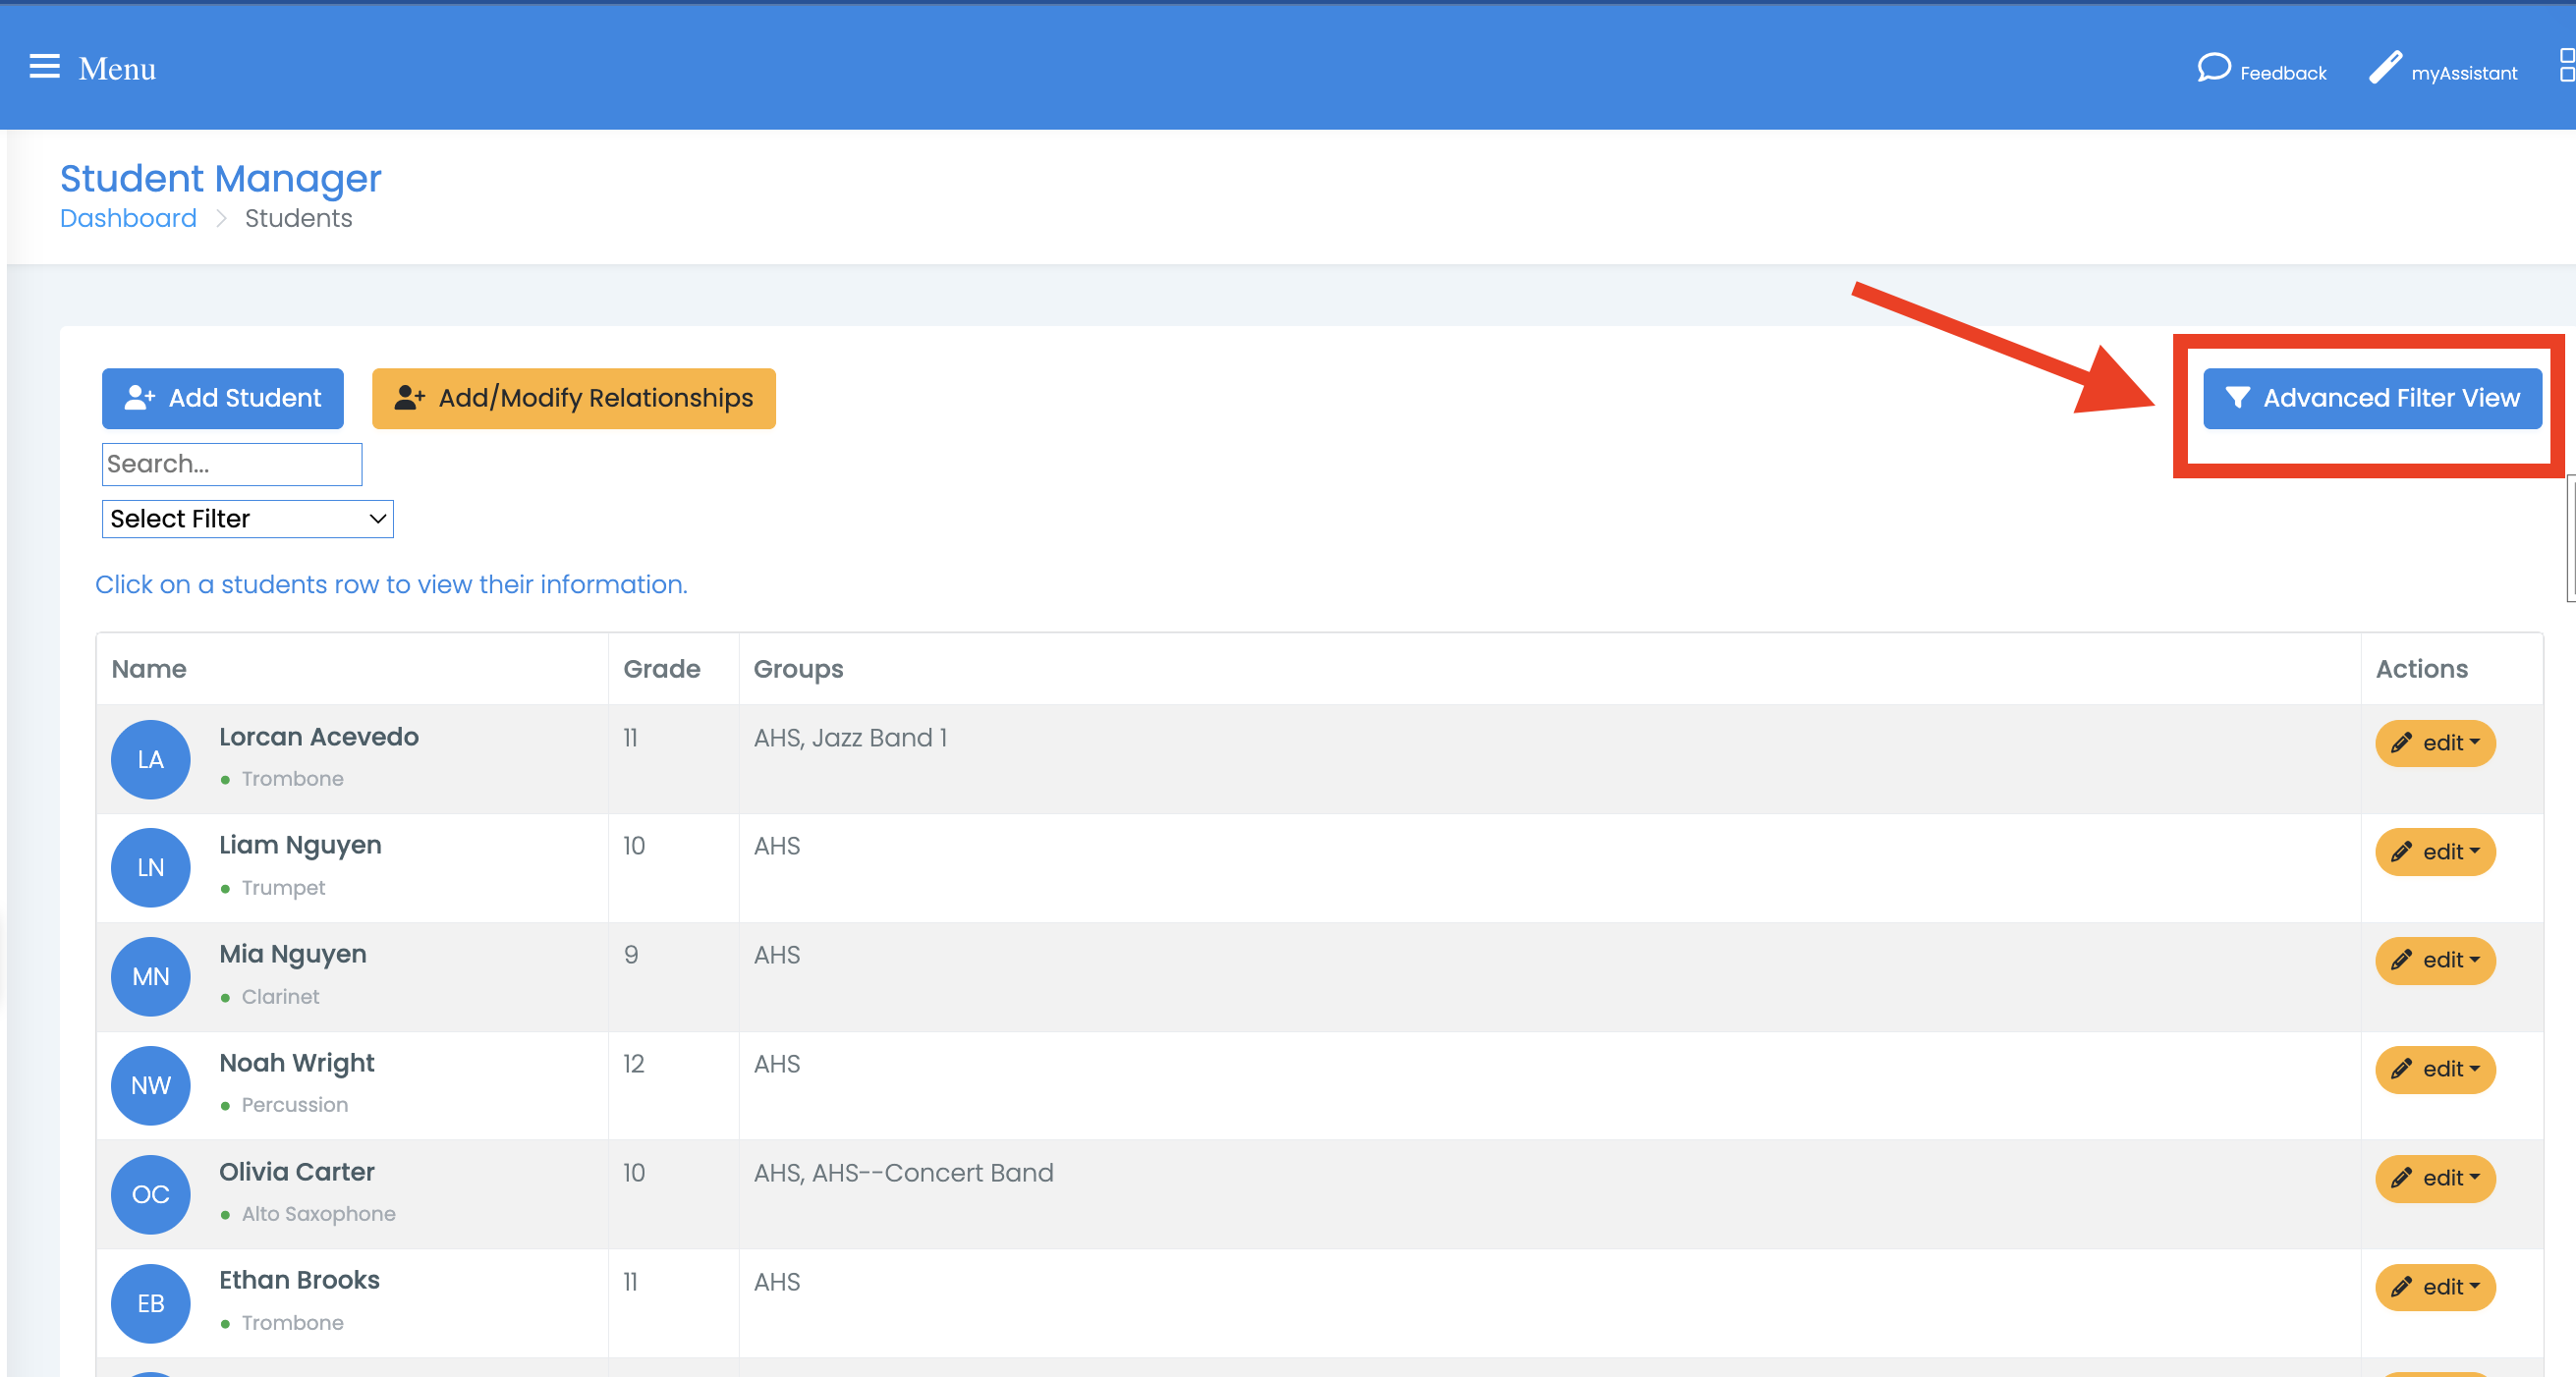Open the Advanced Filter View
The image size is (2576, 1377).
(2372, 398)
